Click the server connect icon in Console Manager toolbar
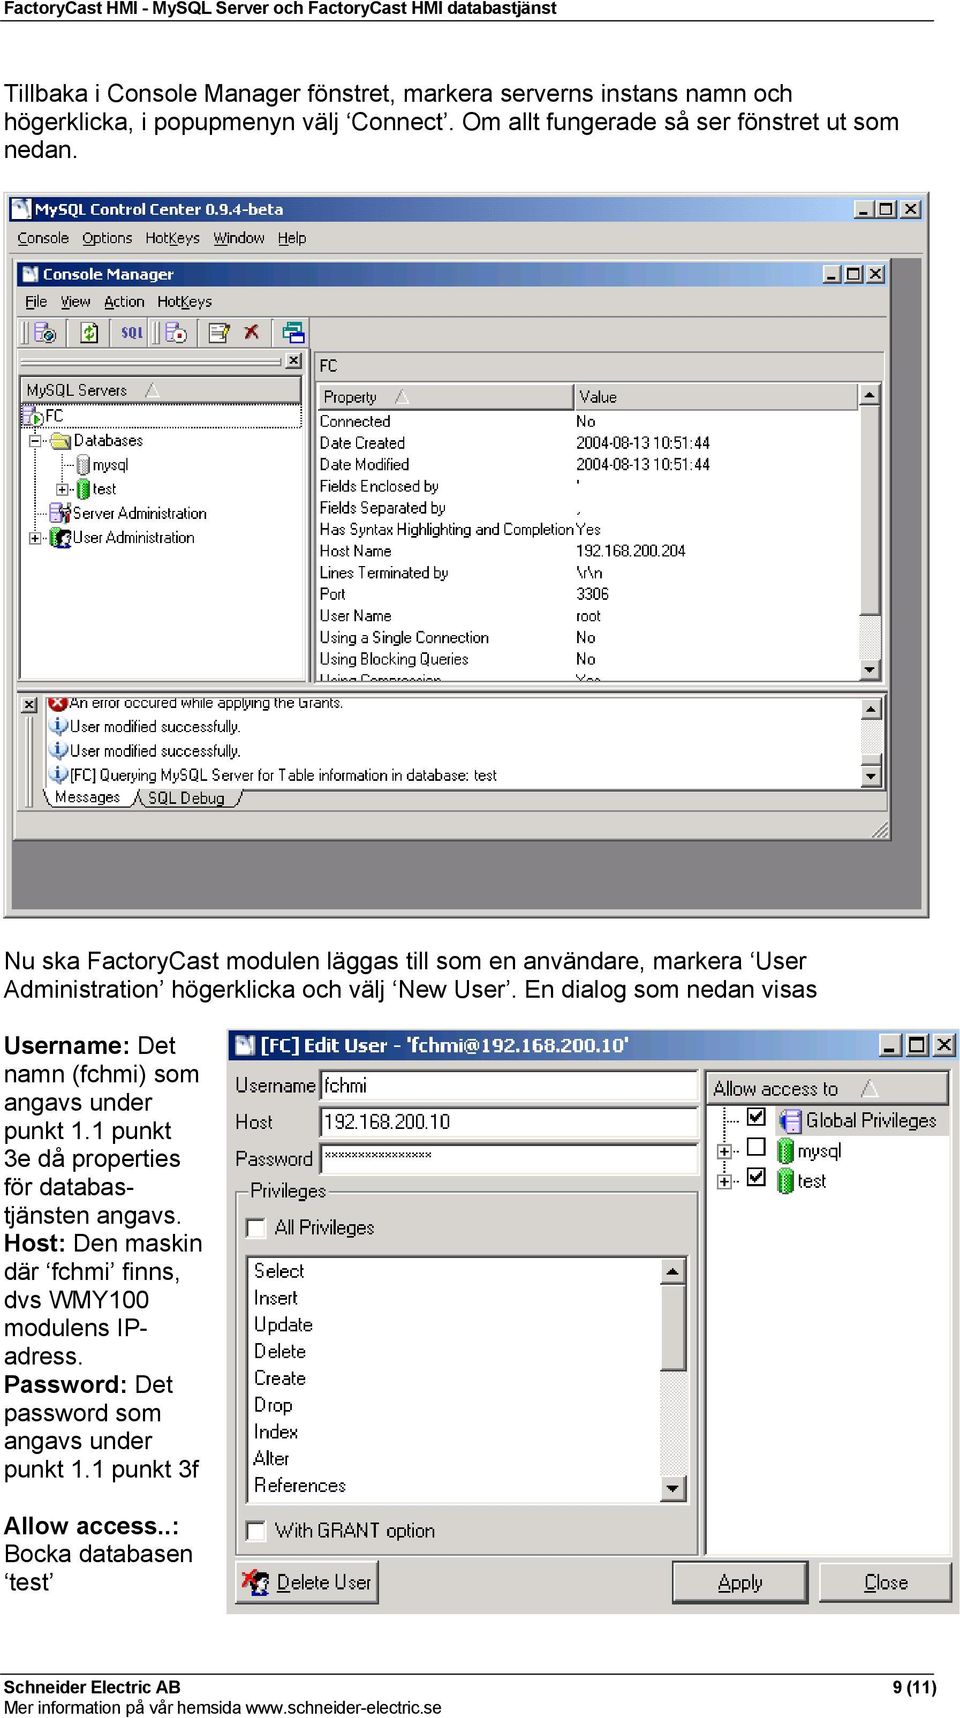Image resolution: width=960 pixels, height=1718 pixels. click(x=45, y=333)
